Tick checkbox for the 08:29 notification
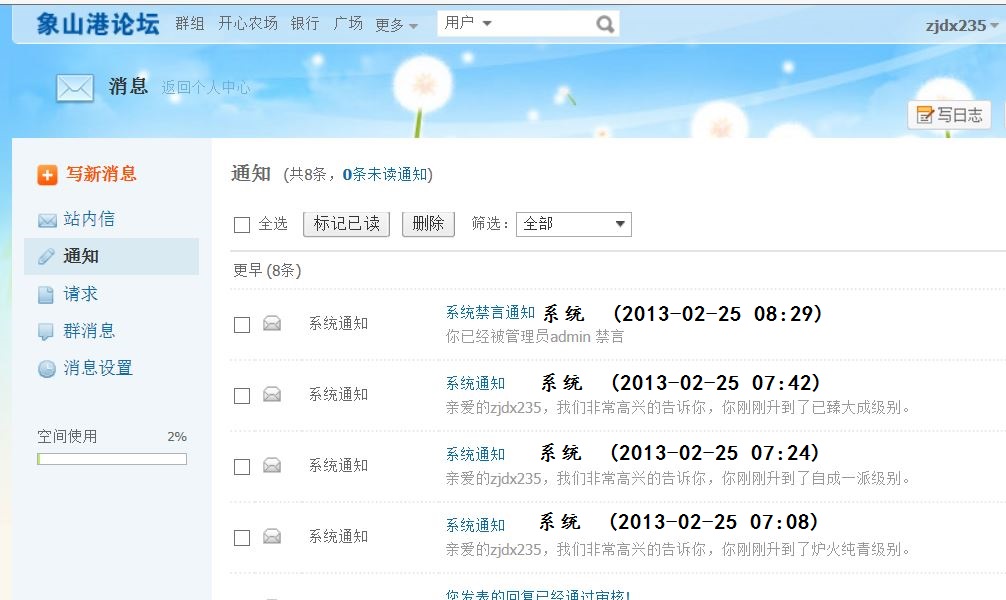1006x600 pixels. (x=241, y=325)
